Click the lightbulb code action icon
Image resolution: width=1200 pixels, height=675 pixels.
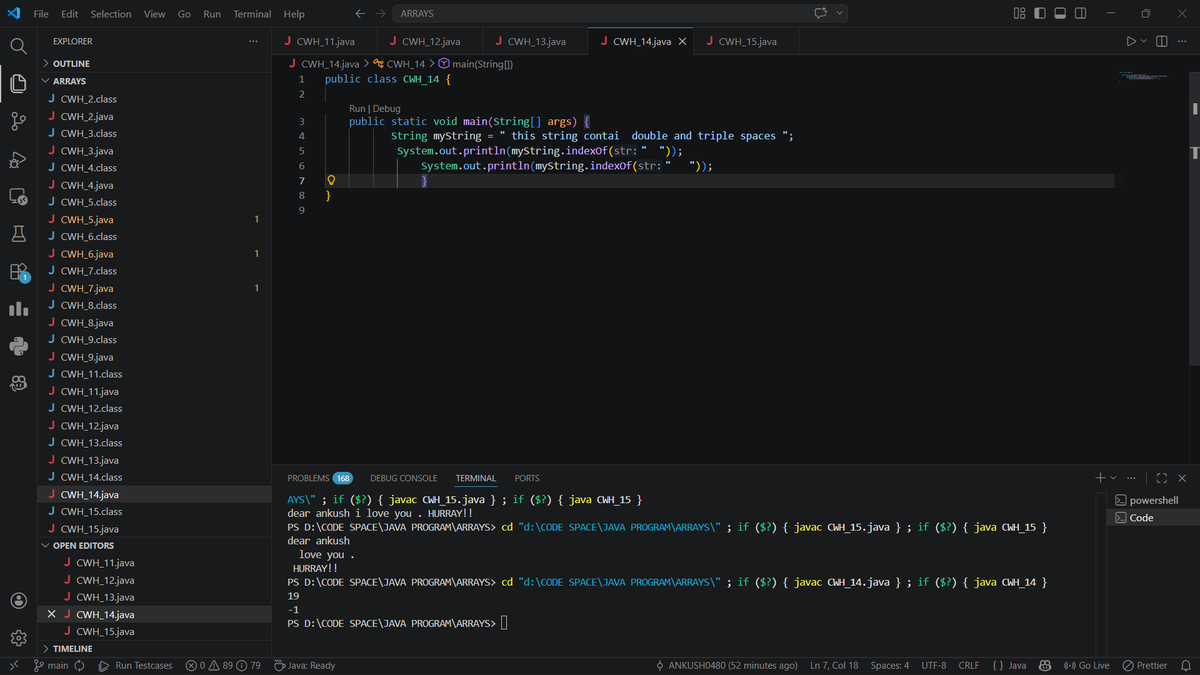(x=331, y=181)
